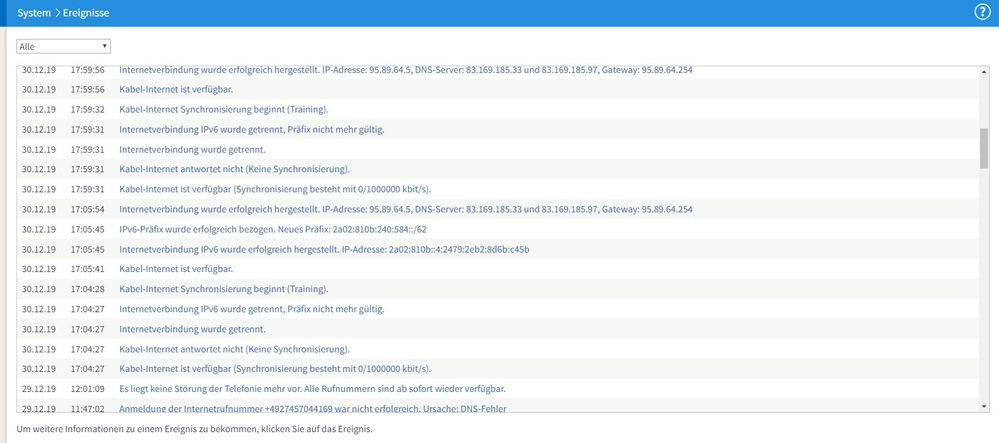Select the 17:04:27 Keine Synchronisierung event
This screenshot has height=443, width=999.
click(498, 349)
